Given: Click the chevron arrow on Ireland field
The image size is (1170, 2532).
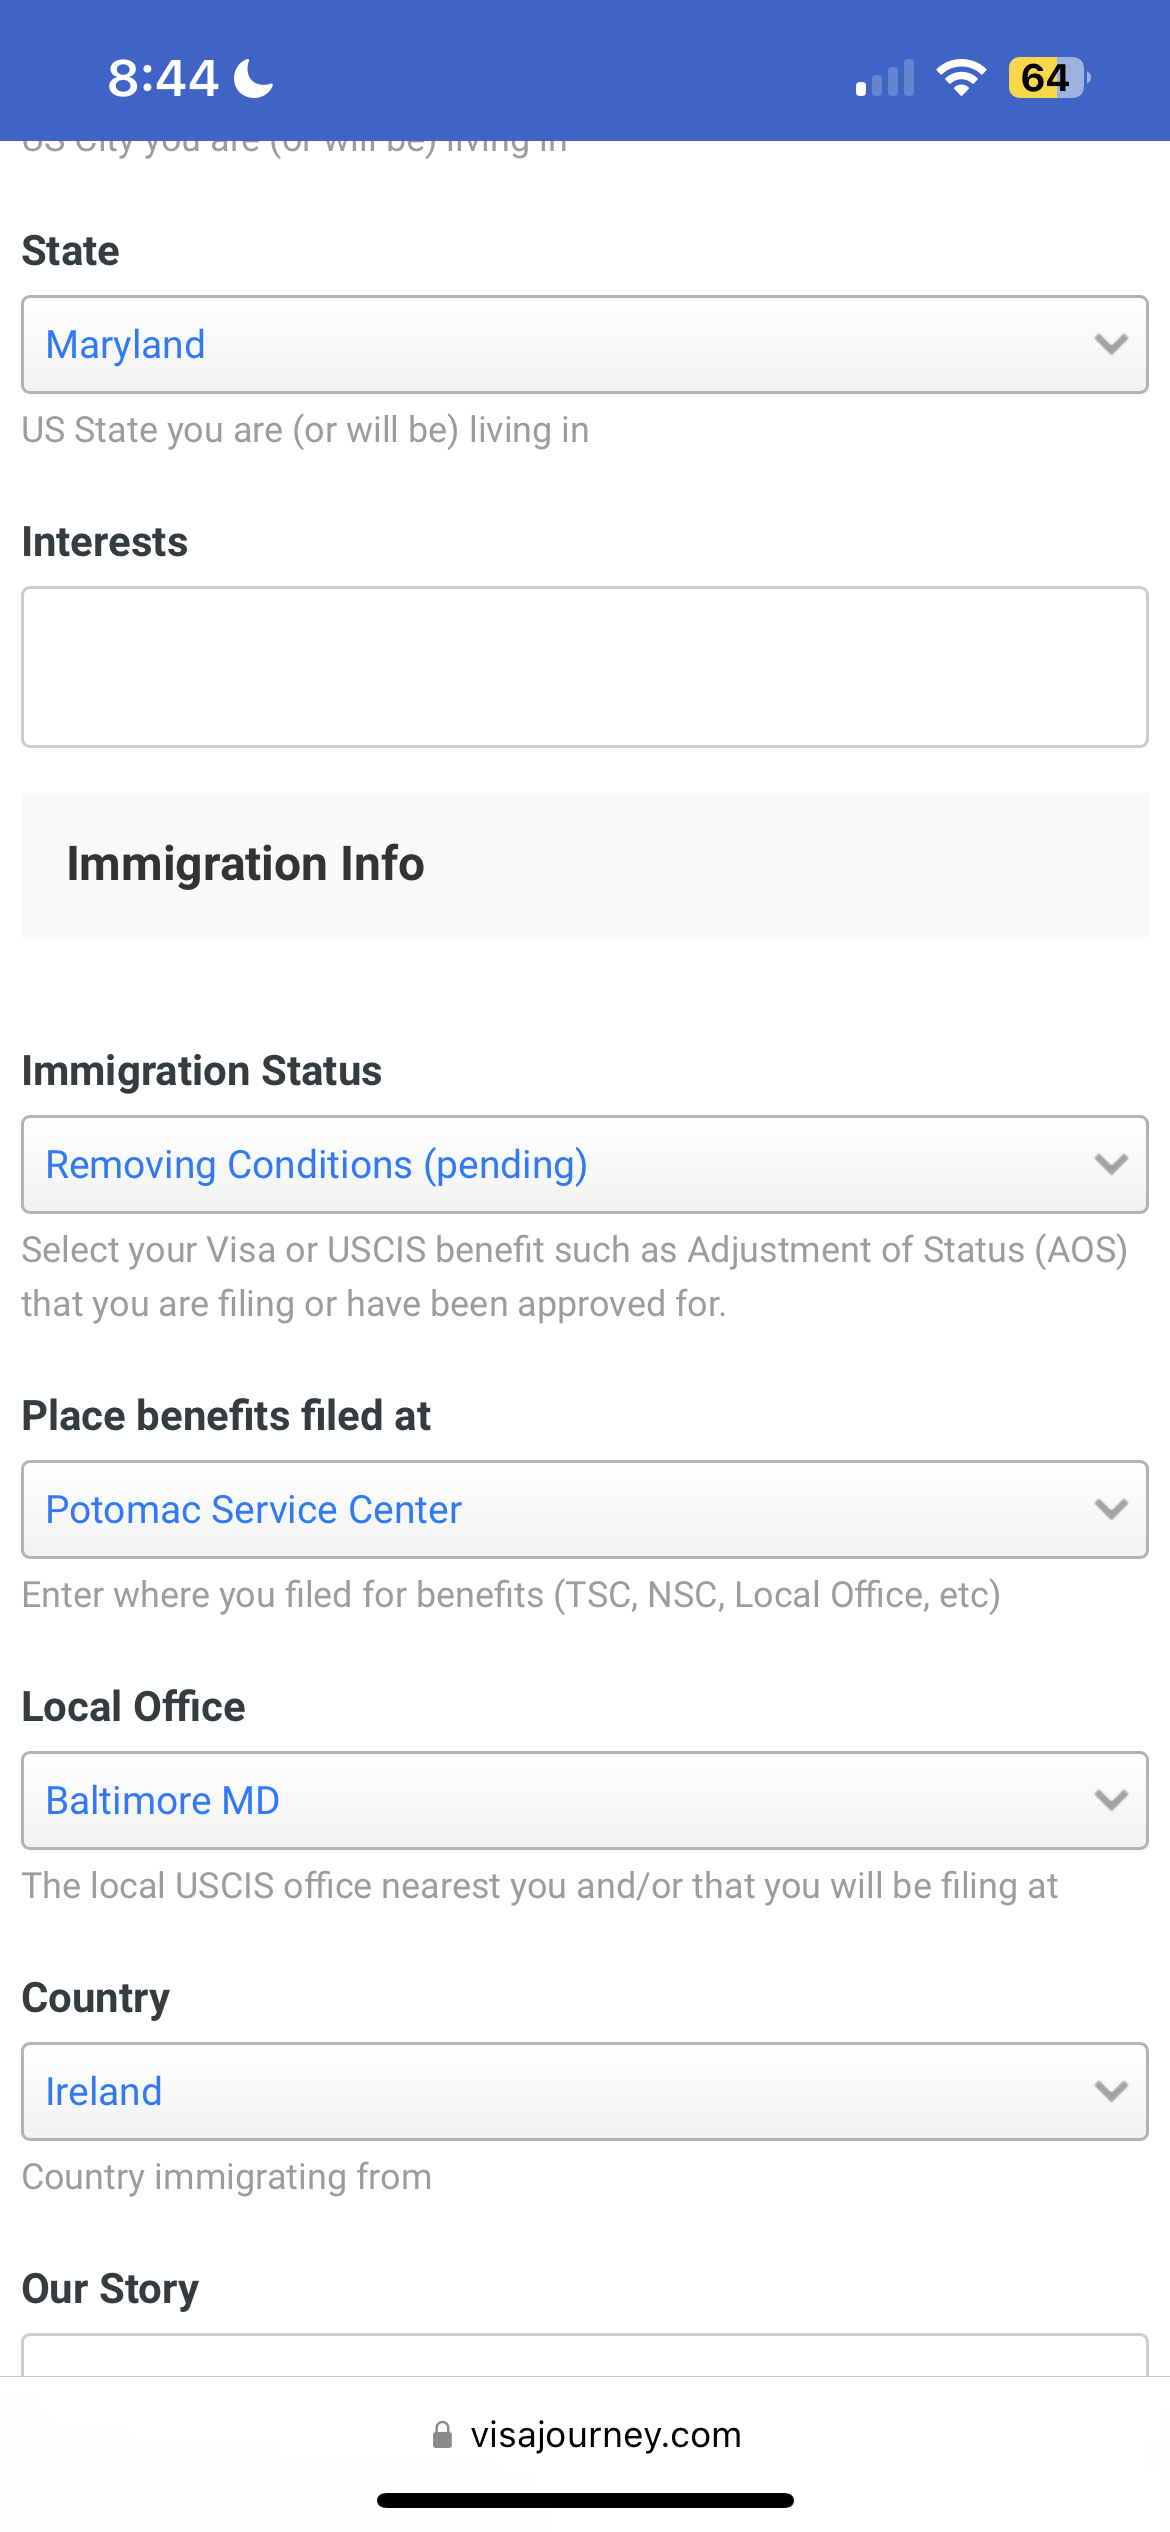Looking at the screenshot, I should point(1111,2091).
